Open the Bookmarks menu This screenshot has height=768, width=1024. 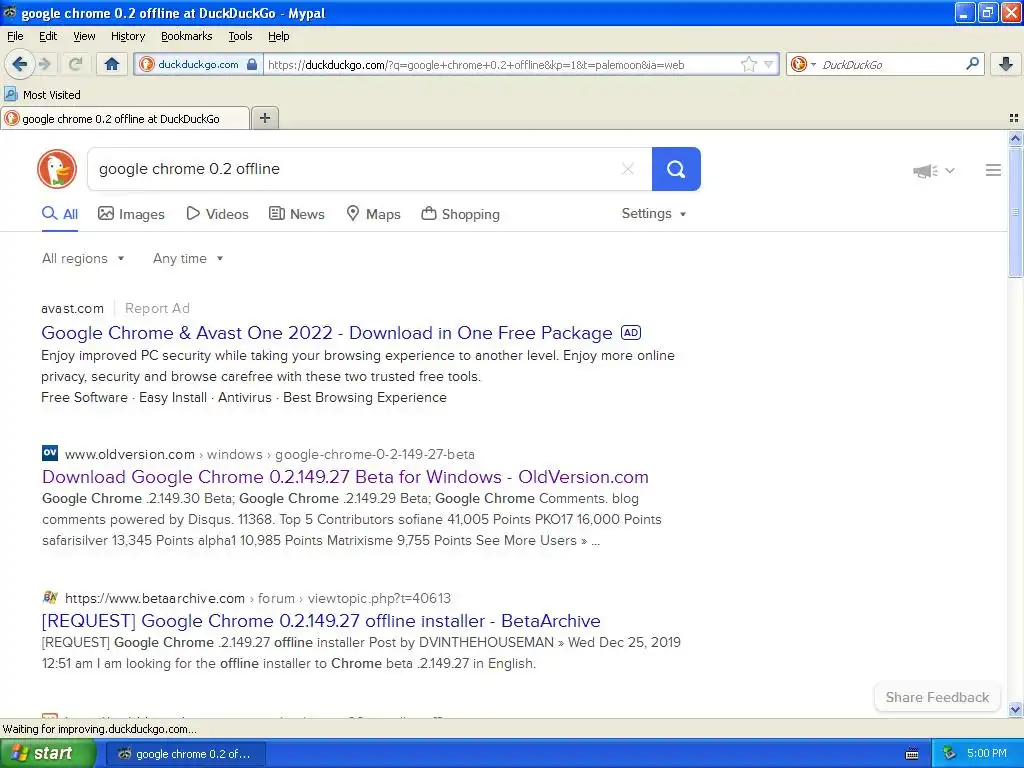point(186,36)
